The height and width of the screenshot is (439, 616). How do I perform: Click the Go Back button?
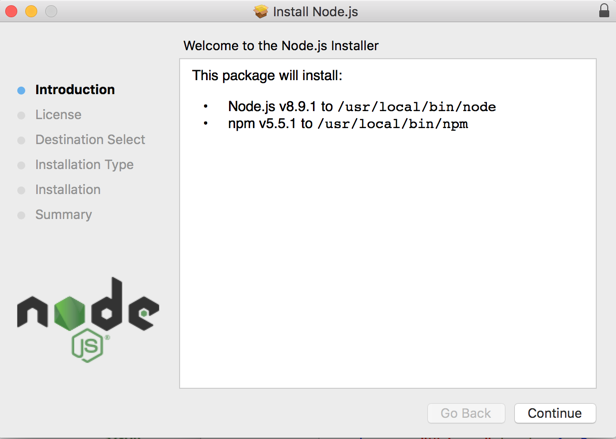[466, 413]
